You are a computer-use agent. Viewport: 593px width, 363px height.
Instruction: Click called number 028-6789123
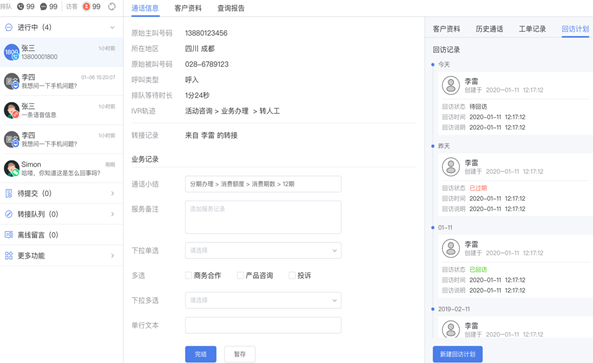(206, 64)
